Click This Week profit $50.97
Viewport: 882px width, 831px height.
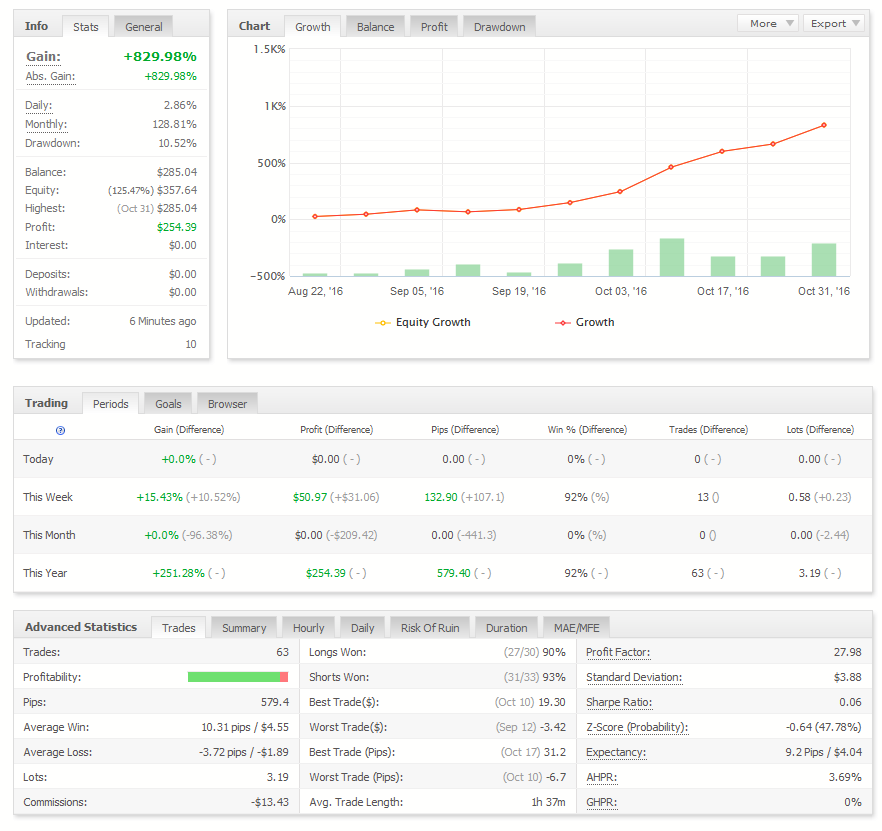(309, 497)
